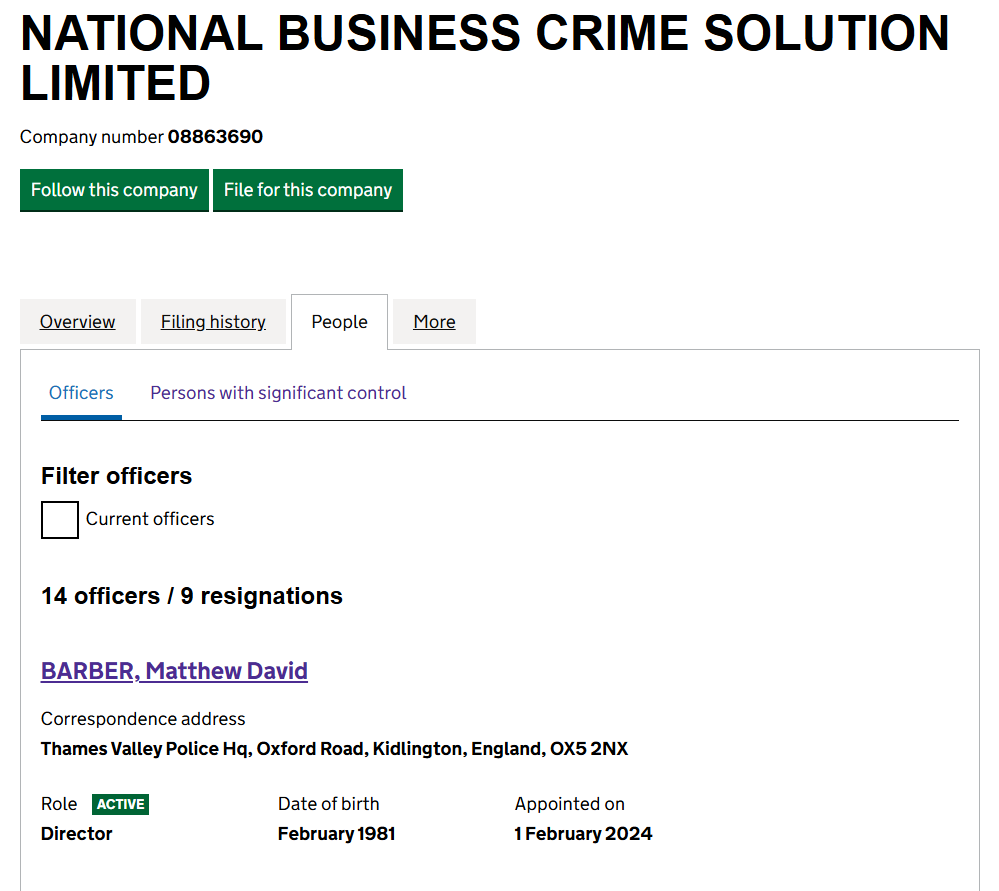Open the More tab
Viewport: 999px width, 891px height.
[x=435, y=322]
